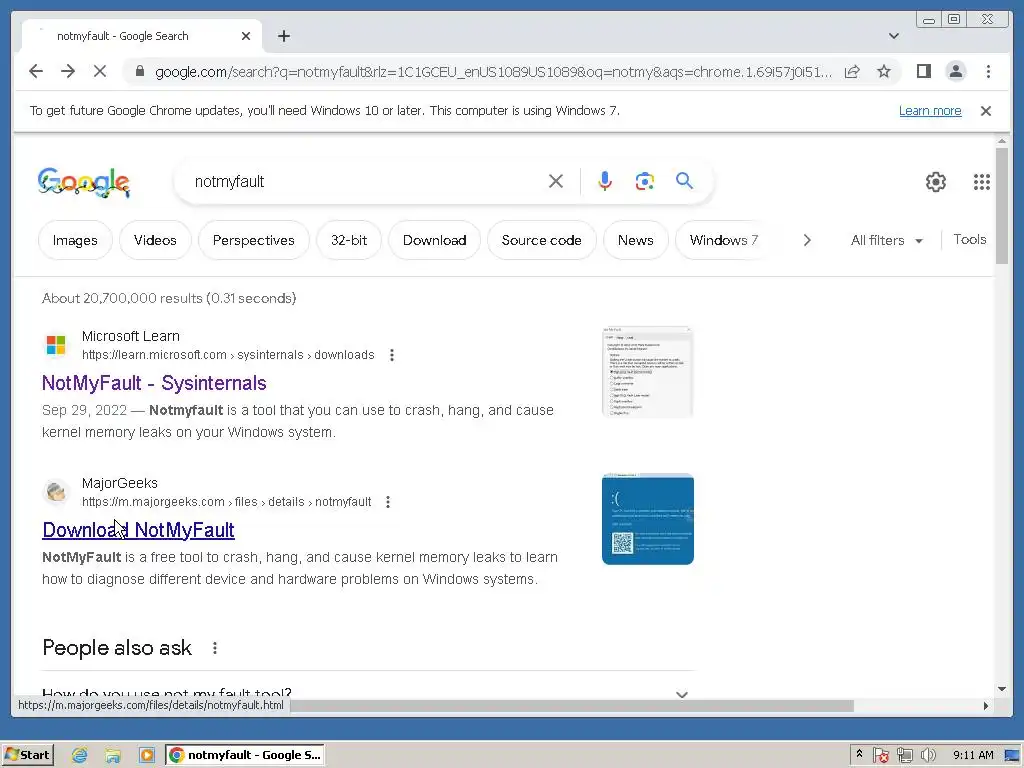The height and width of the screenshot is (768, 1024).
Task: Click the 9:11 AM taskbar clock
Action: [973, 756]
